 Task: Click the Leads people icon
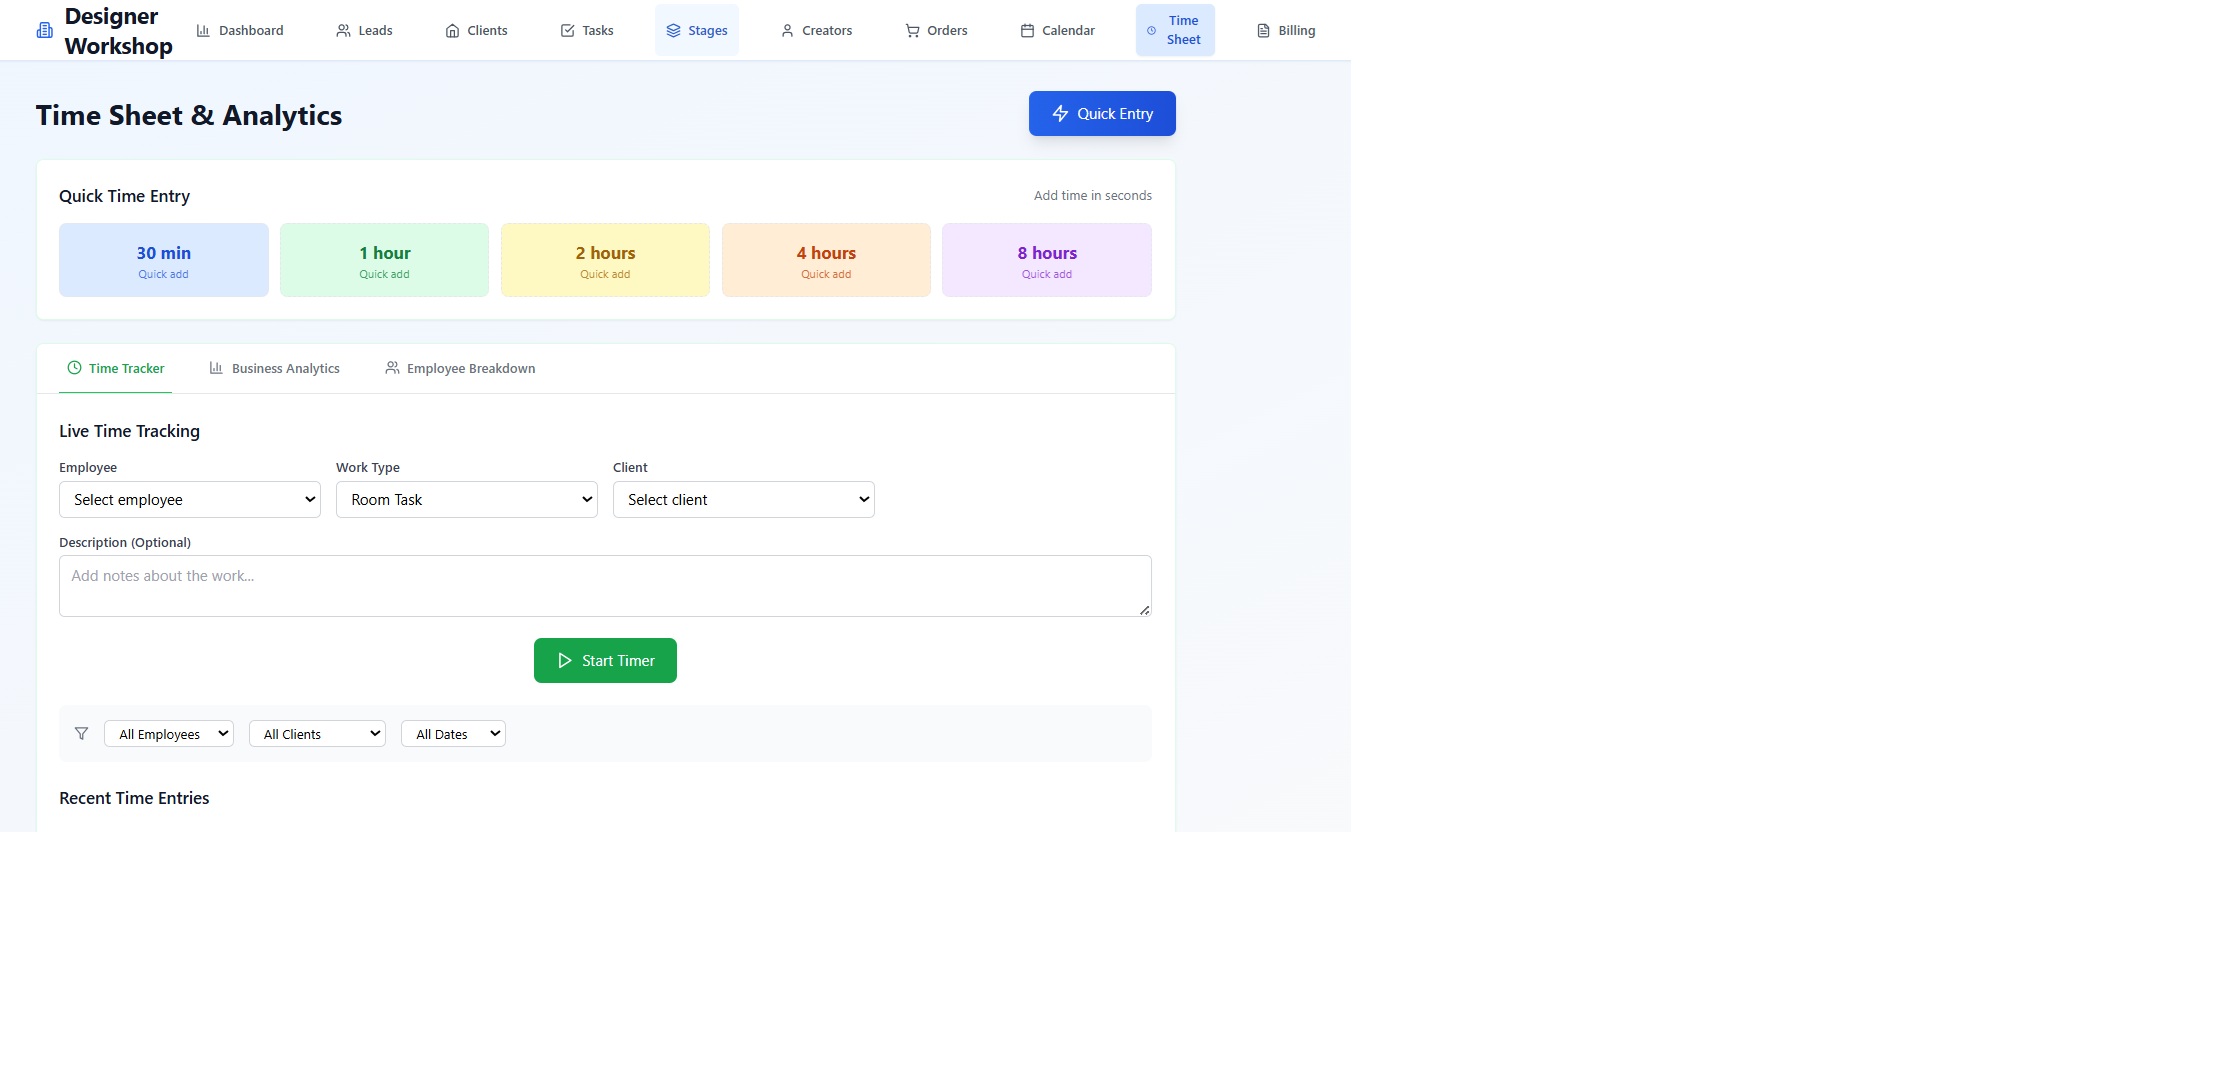(x=343, y=31)
